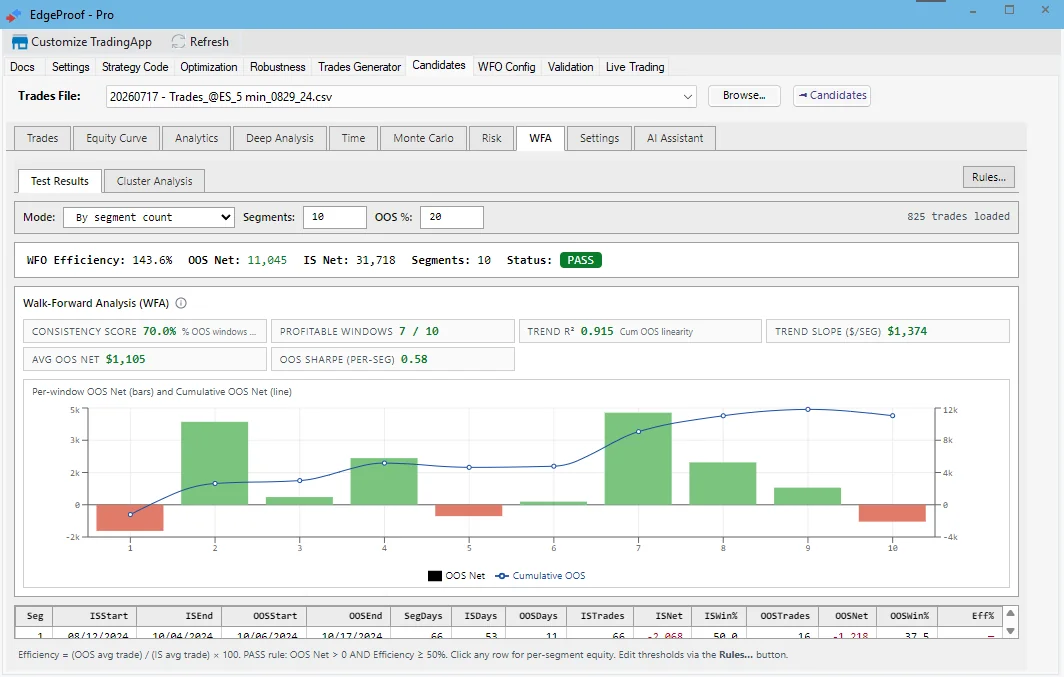Screen dimensions: 1064x677
Task: Click the PROFITABLE WINDOWS 7 / 10 card
Action: [x=393, y=332]
